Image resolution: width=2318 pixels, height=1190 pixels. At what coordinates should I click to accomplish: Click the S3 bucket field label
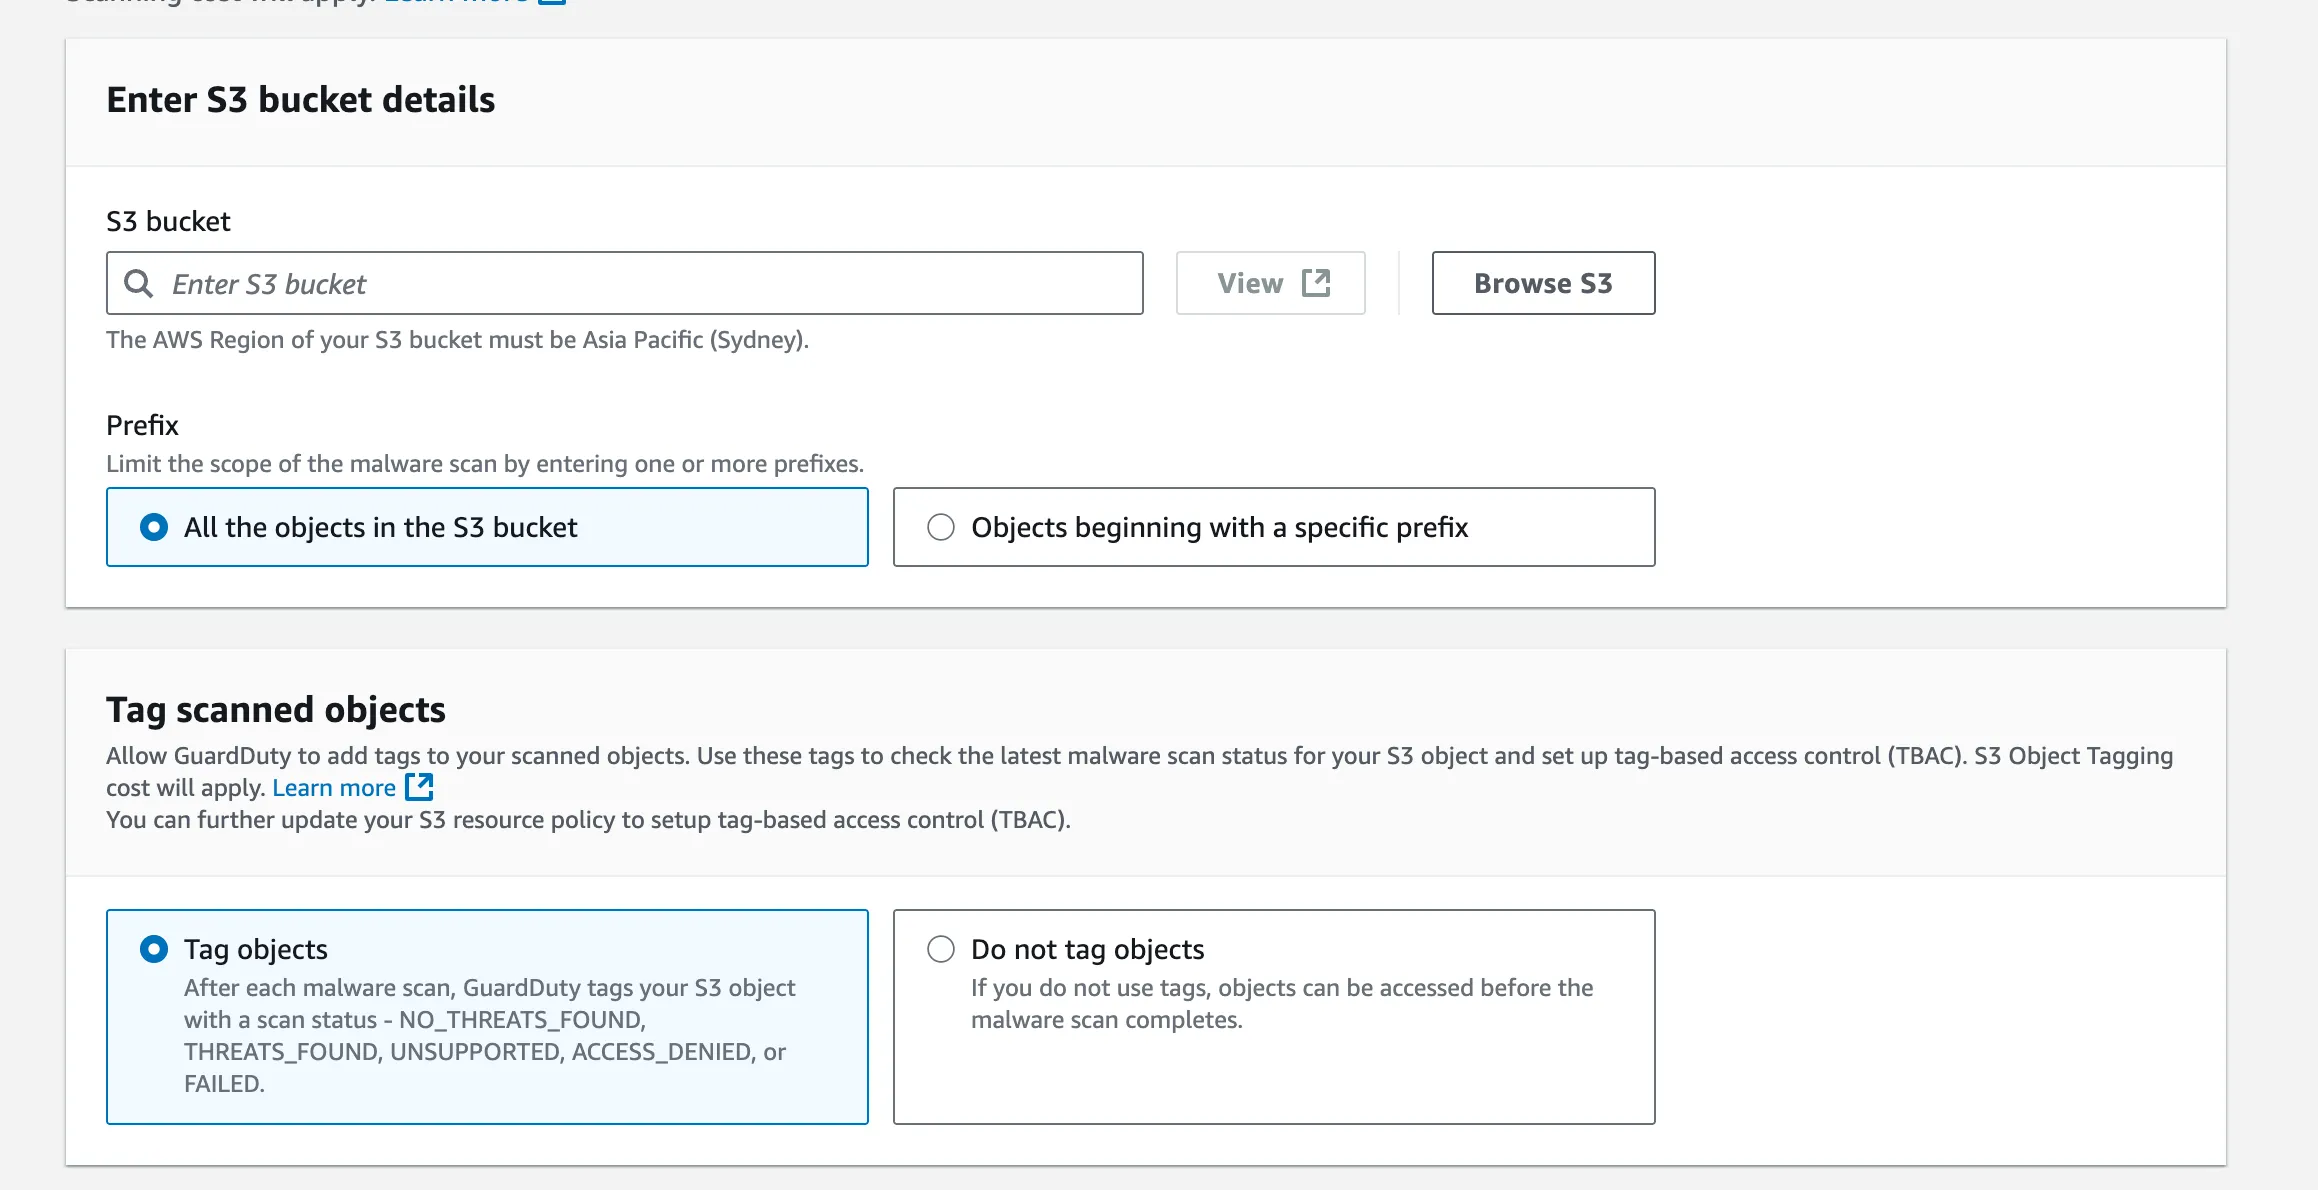tap(168, 221)
